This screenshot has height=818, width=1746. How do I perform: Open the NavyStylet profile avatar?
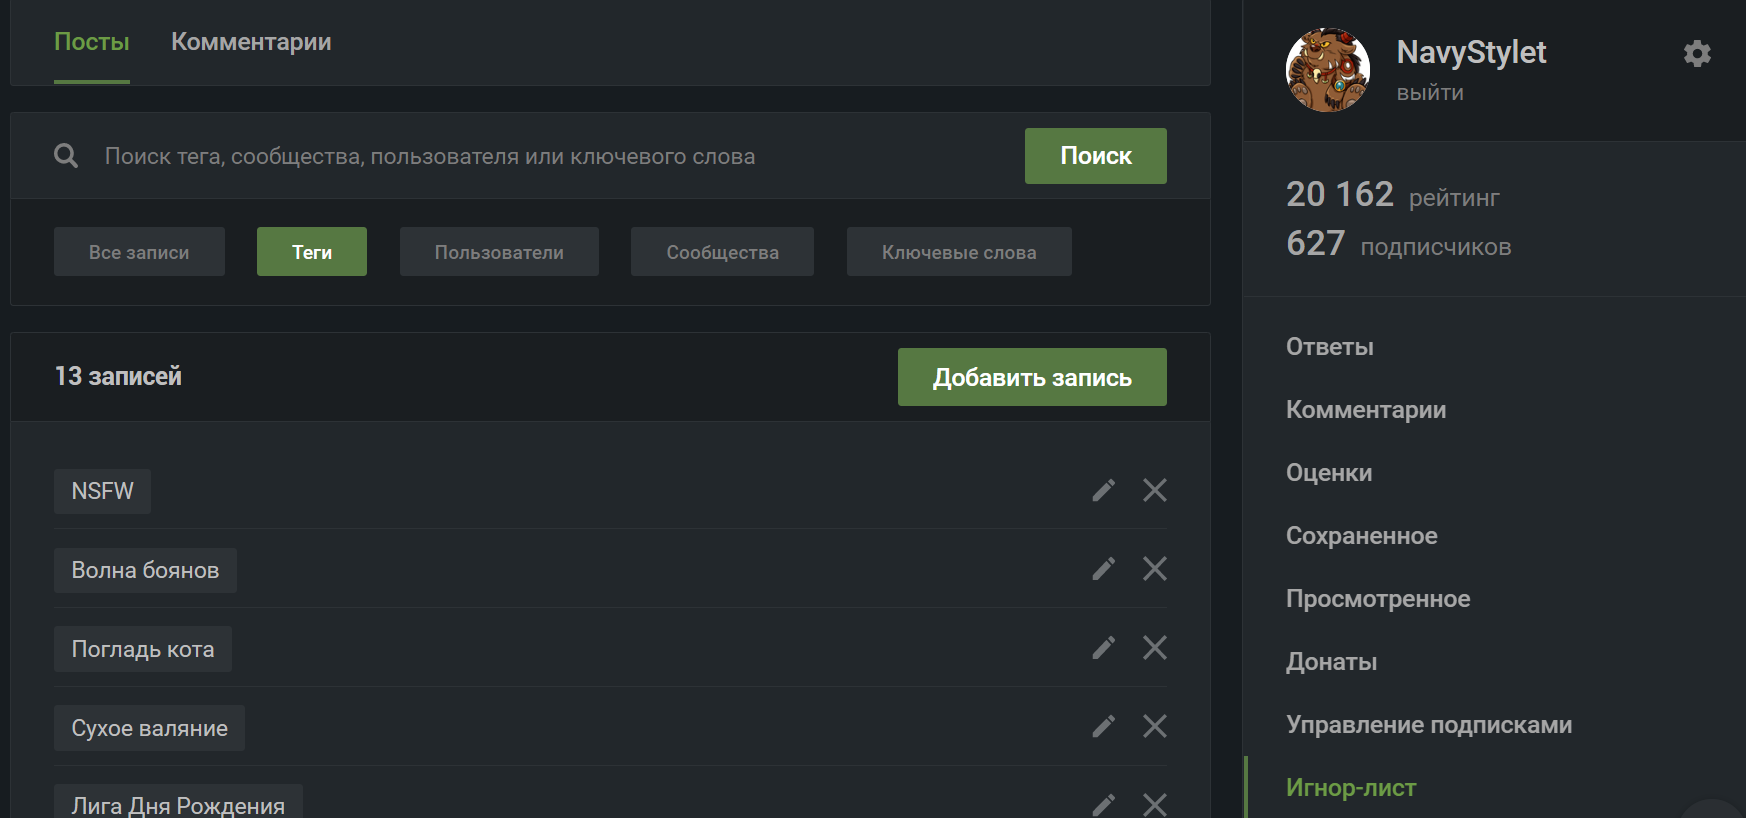tap(1328, 70)
